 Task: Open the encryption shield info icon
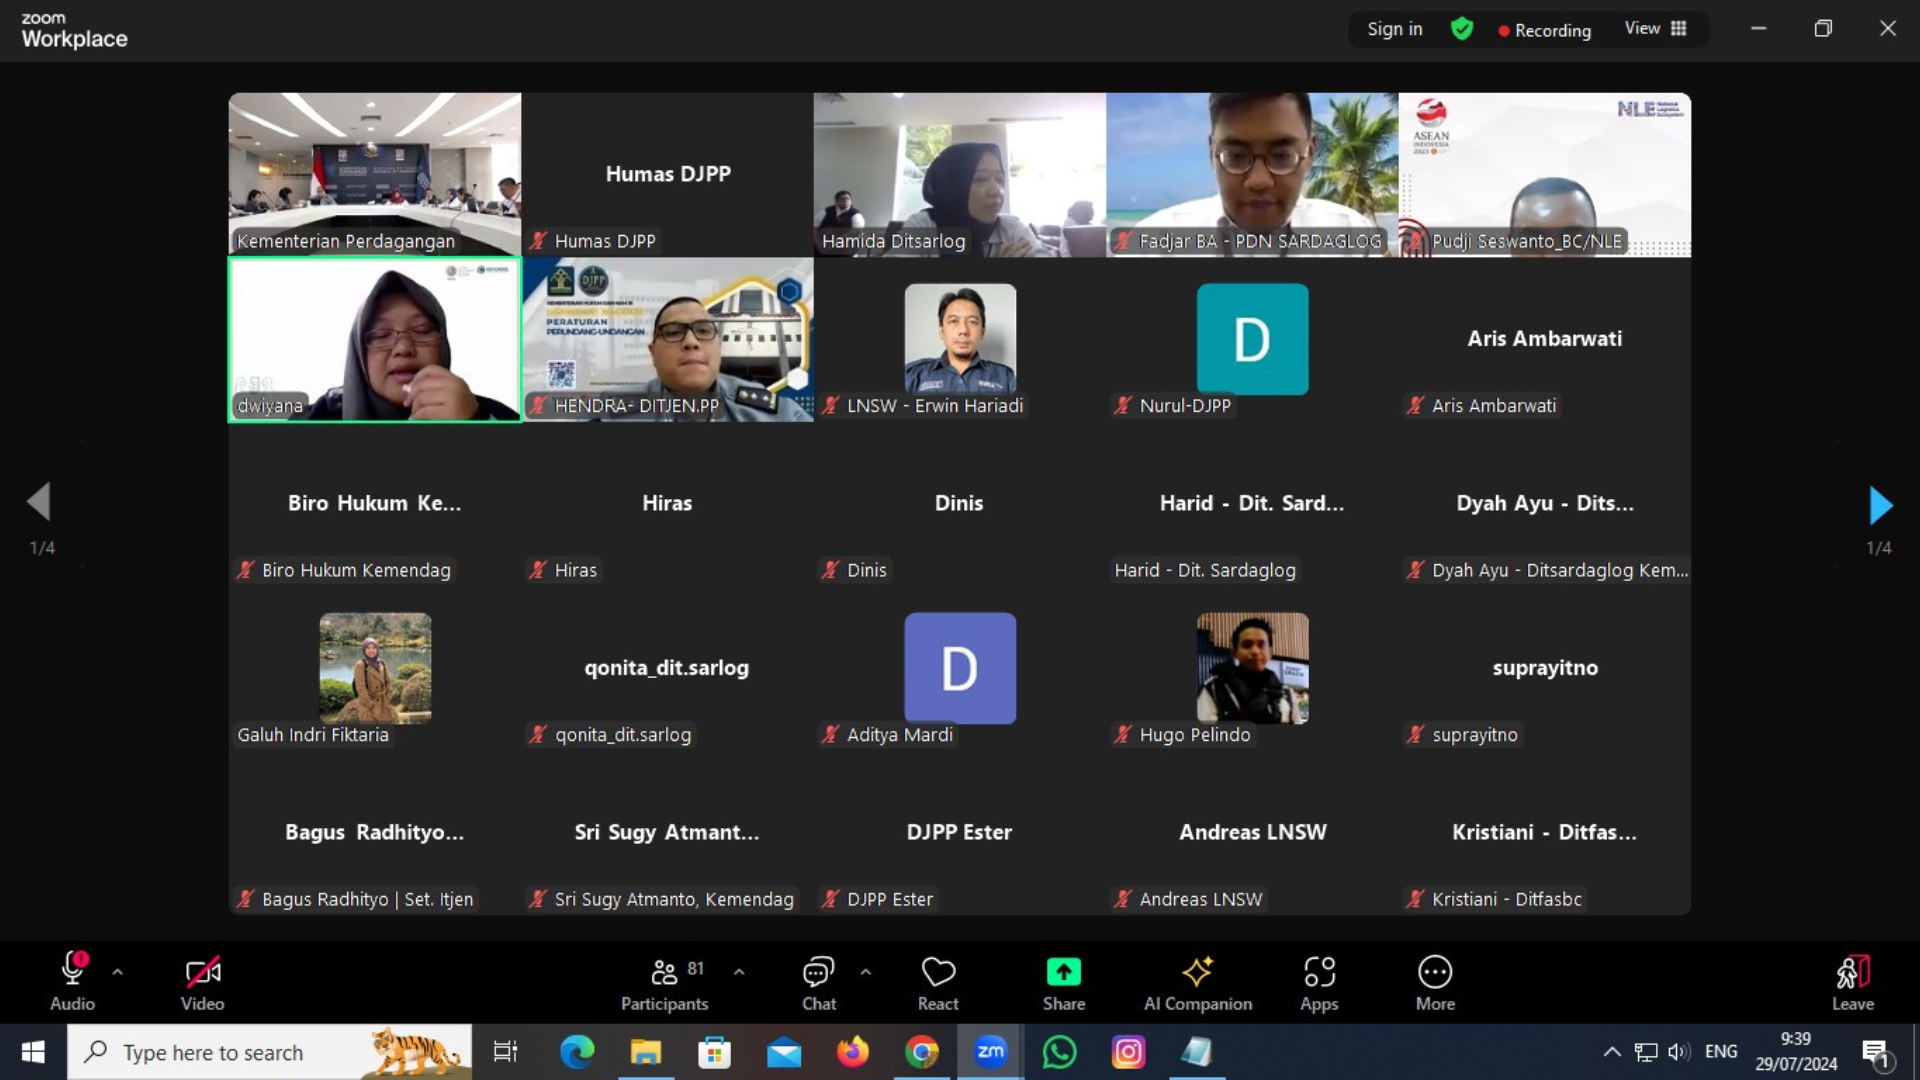1462,29
